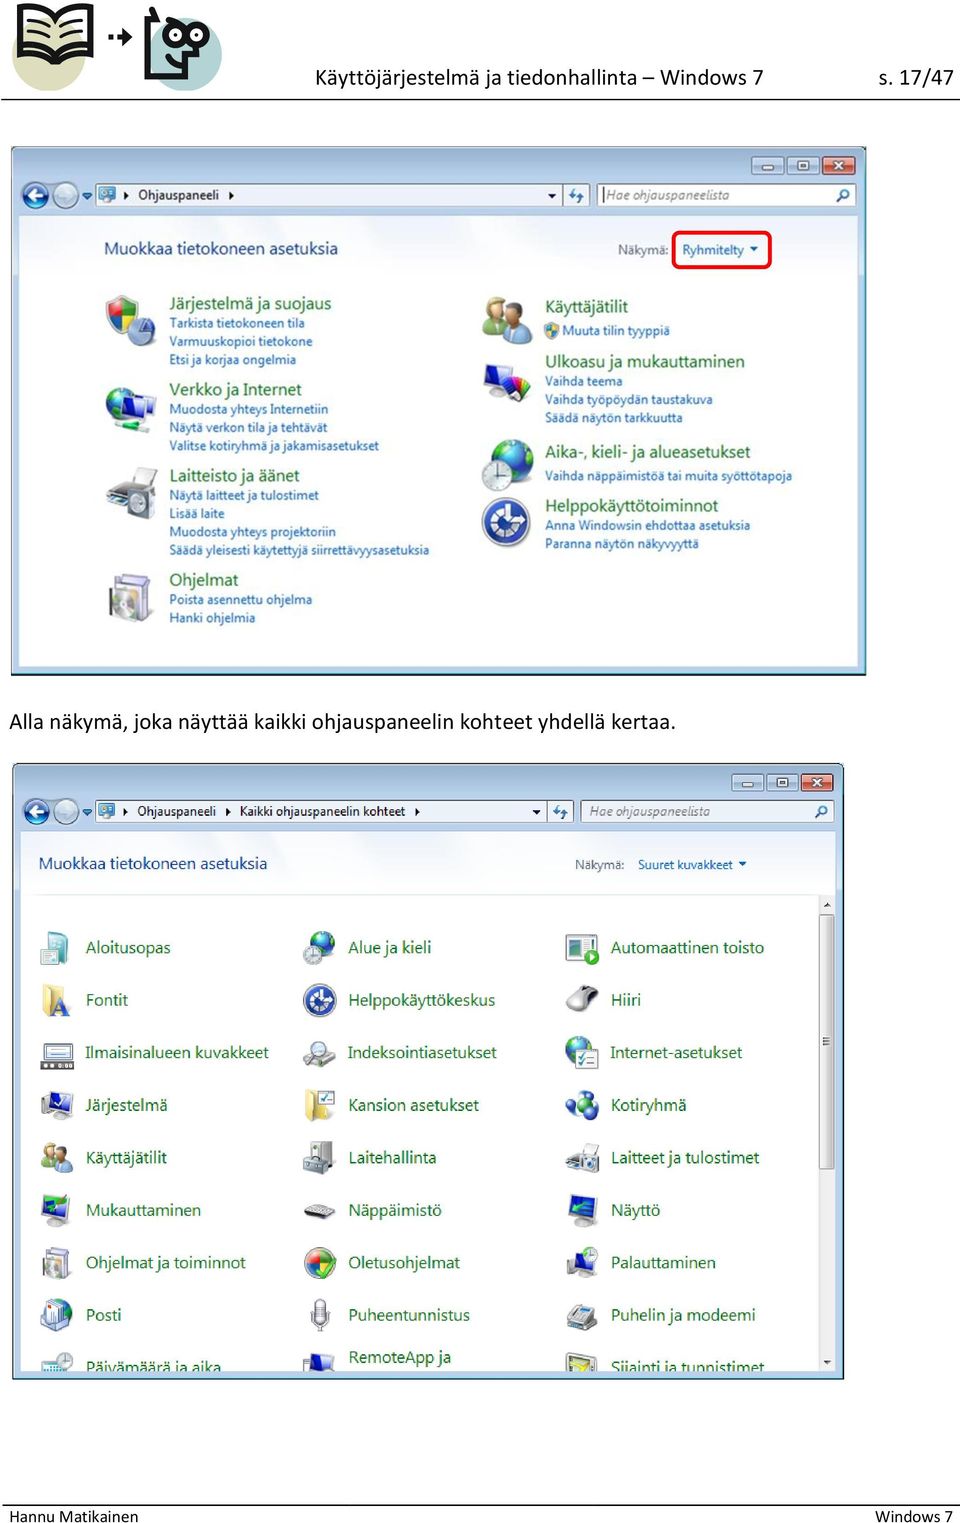Click Muuta tilin tyyppiä
960x1523 pixels.
point(616,331)
